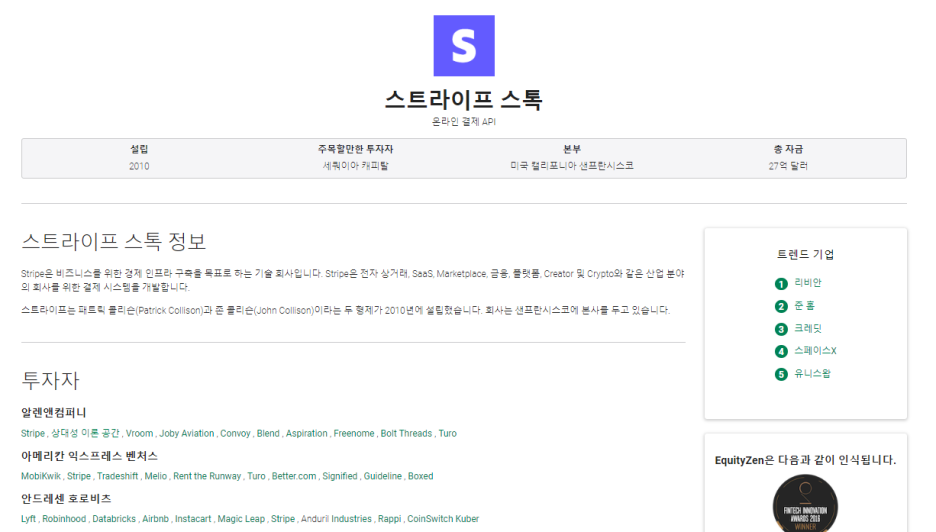Click the 알렌앤컴퍼니 investor heading
Image resolution: width=936 pixels, height=532 pixels.
pyautogui.click(x=54, y=413)
